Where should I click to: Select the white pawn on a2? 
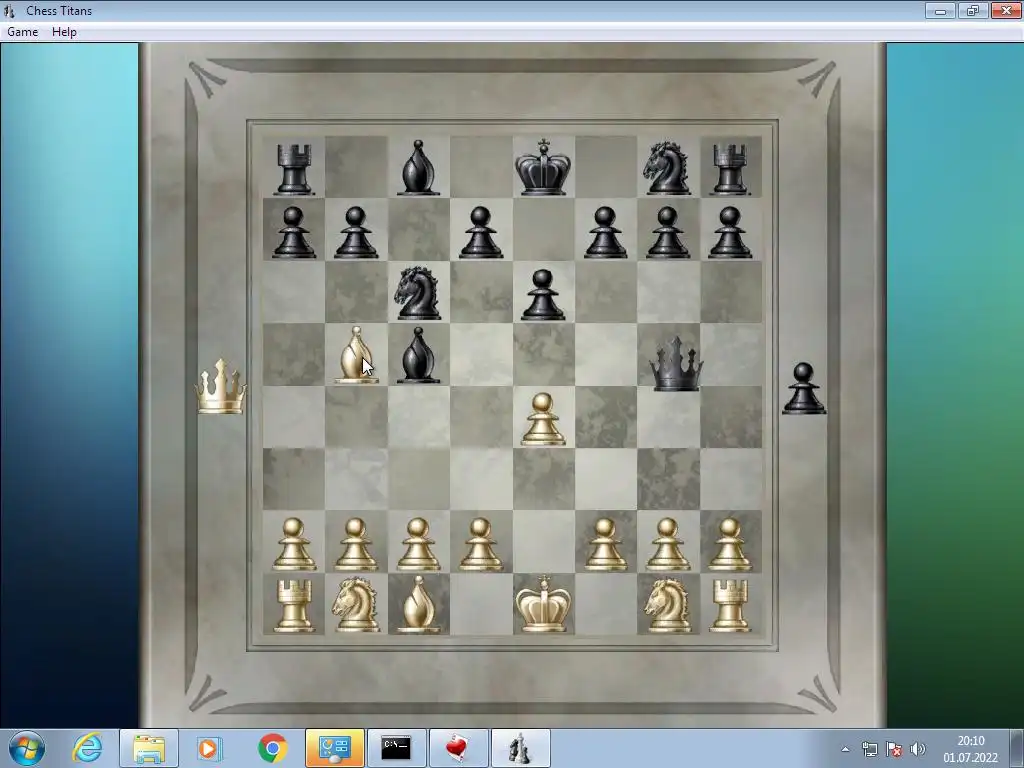(x=294, y=544)
